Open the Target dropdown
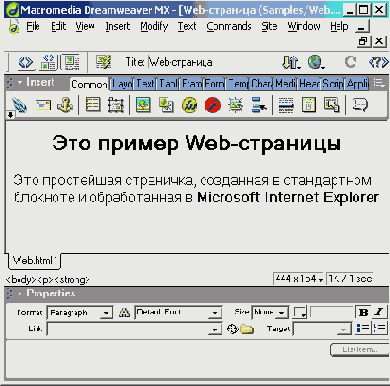The image size is (390, 386). pyautogui.click(x=322, y=329)
